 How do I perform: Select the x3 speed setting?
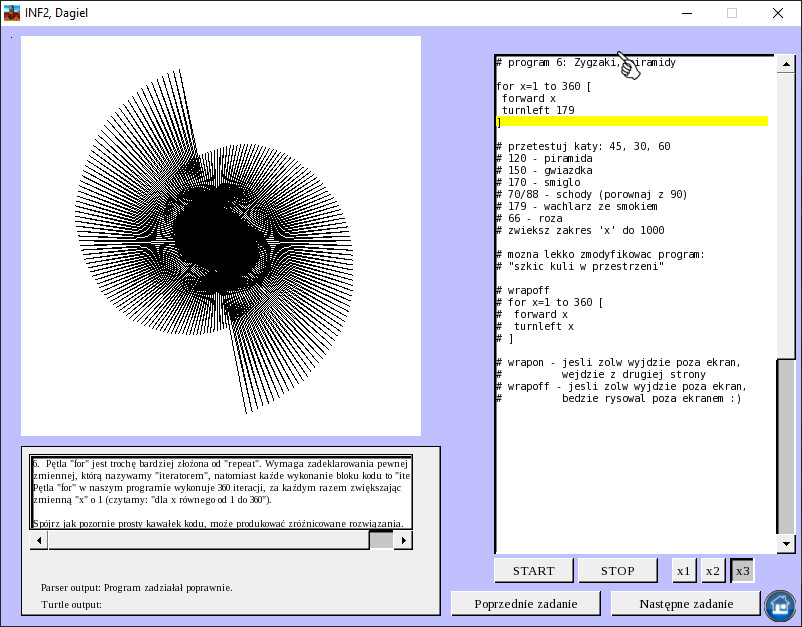[x=742, y=570]
